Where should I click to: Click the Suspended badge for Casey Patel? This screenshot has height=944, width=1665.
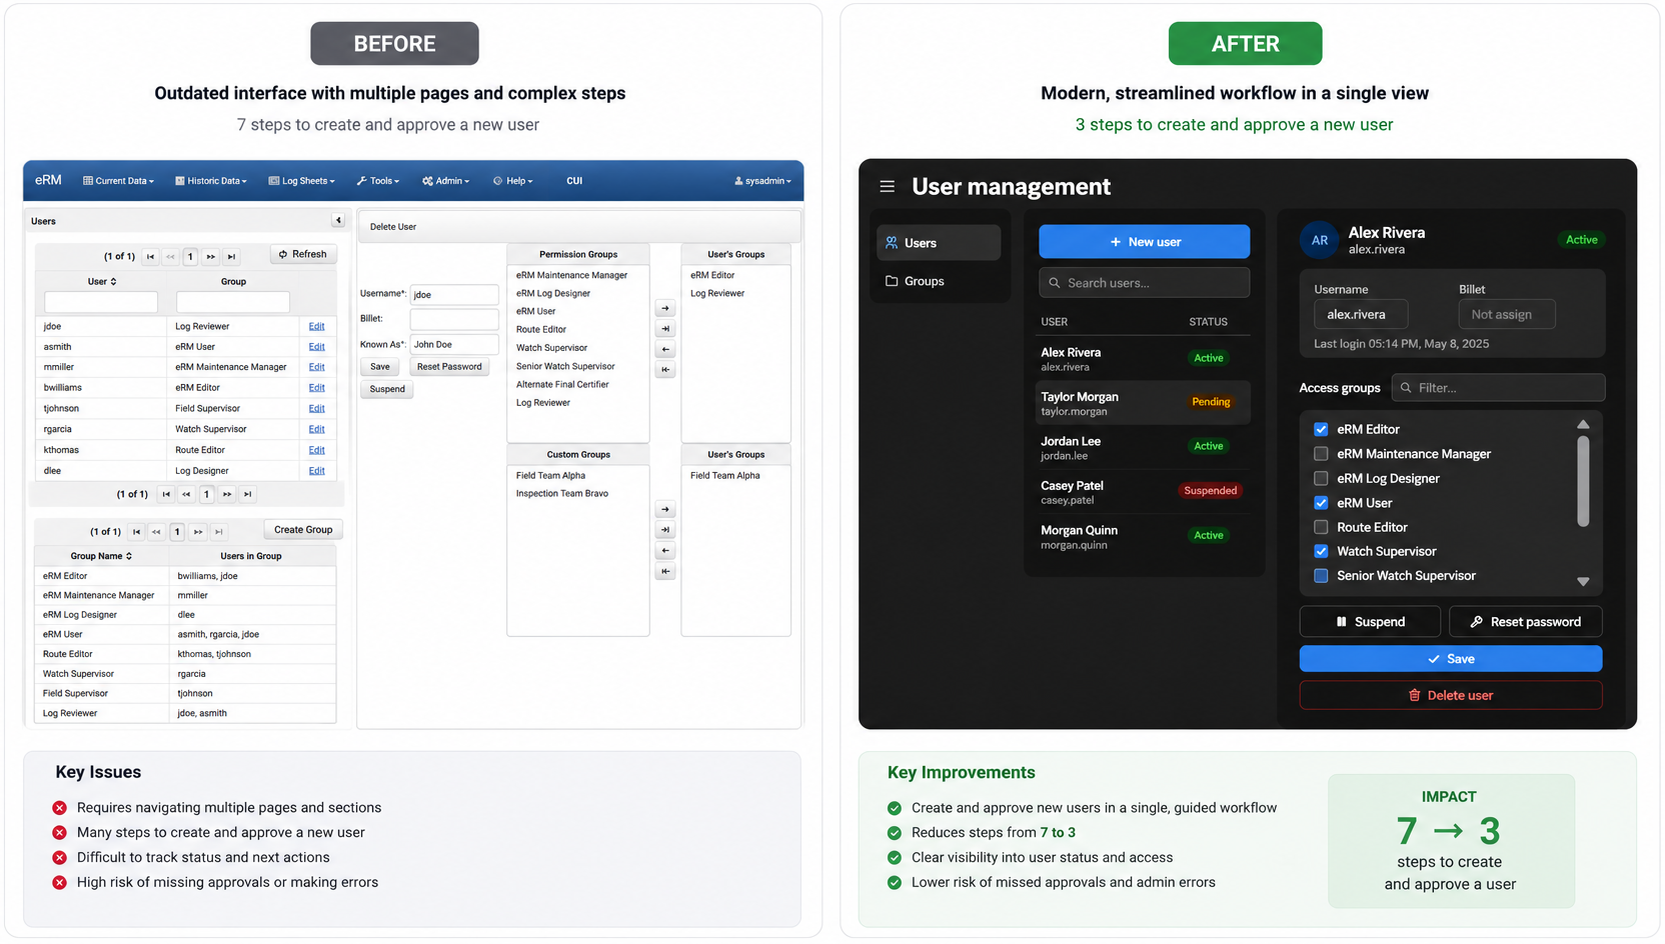click(x=1210, y=491)
